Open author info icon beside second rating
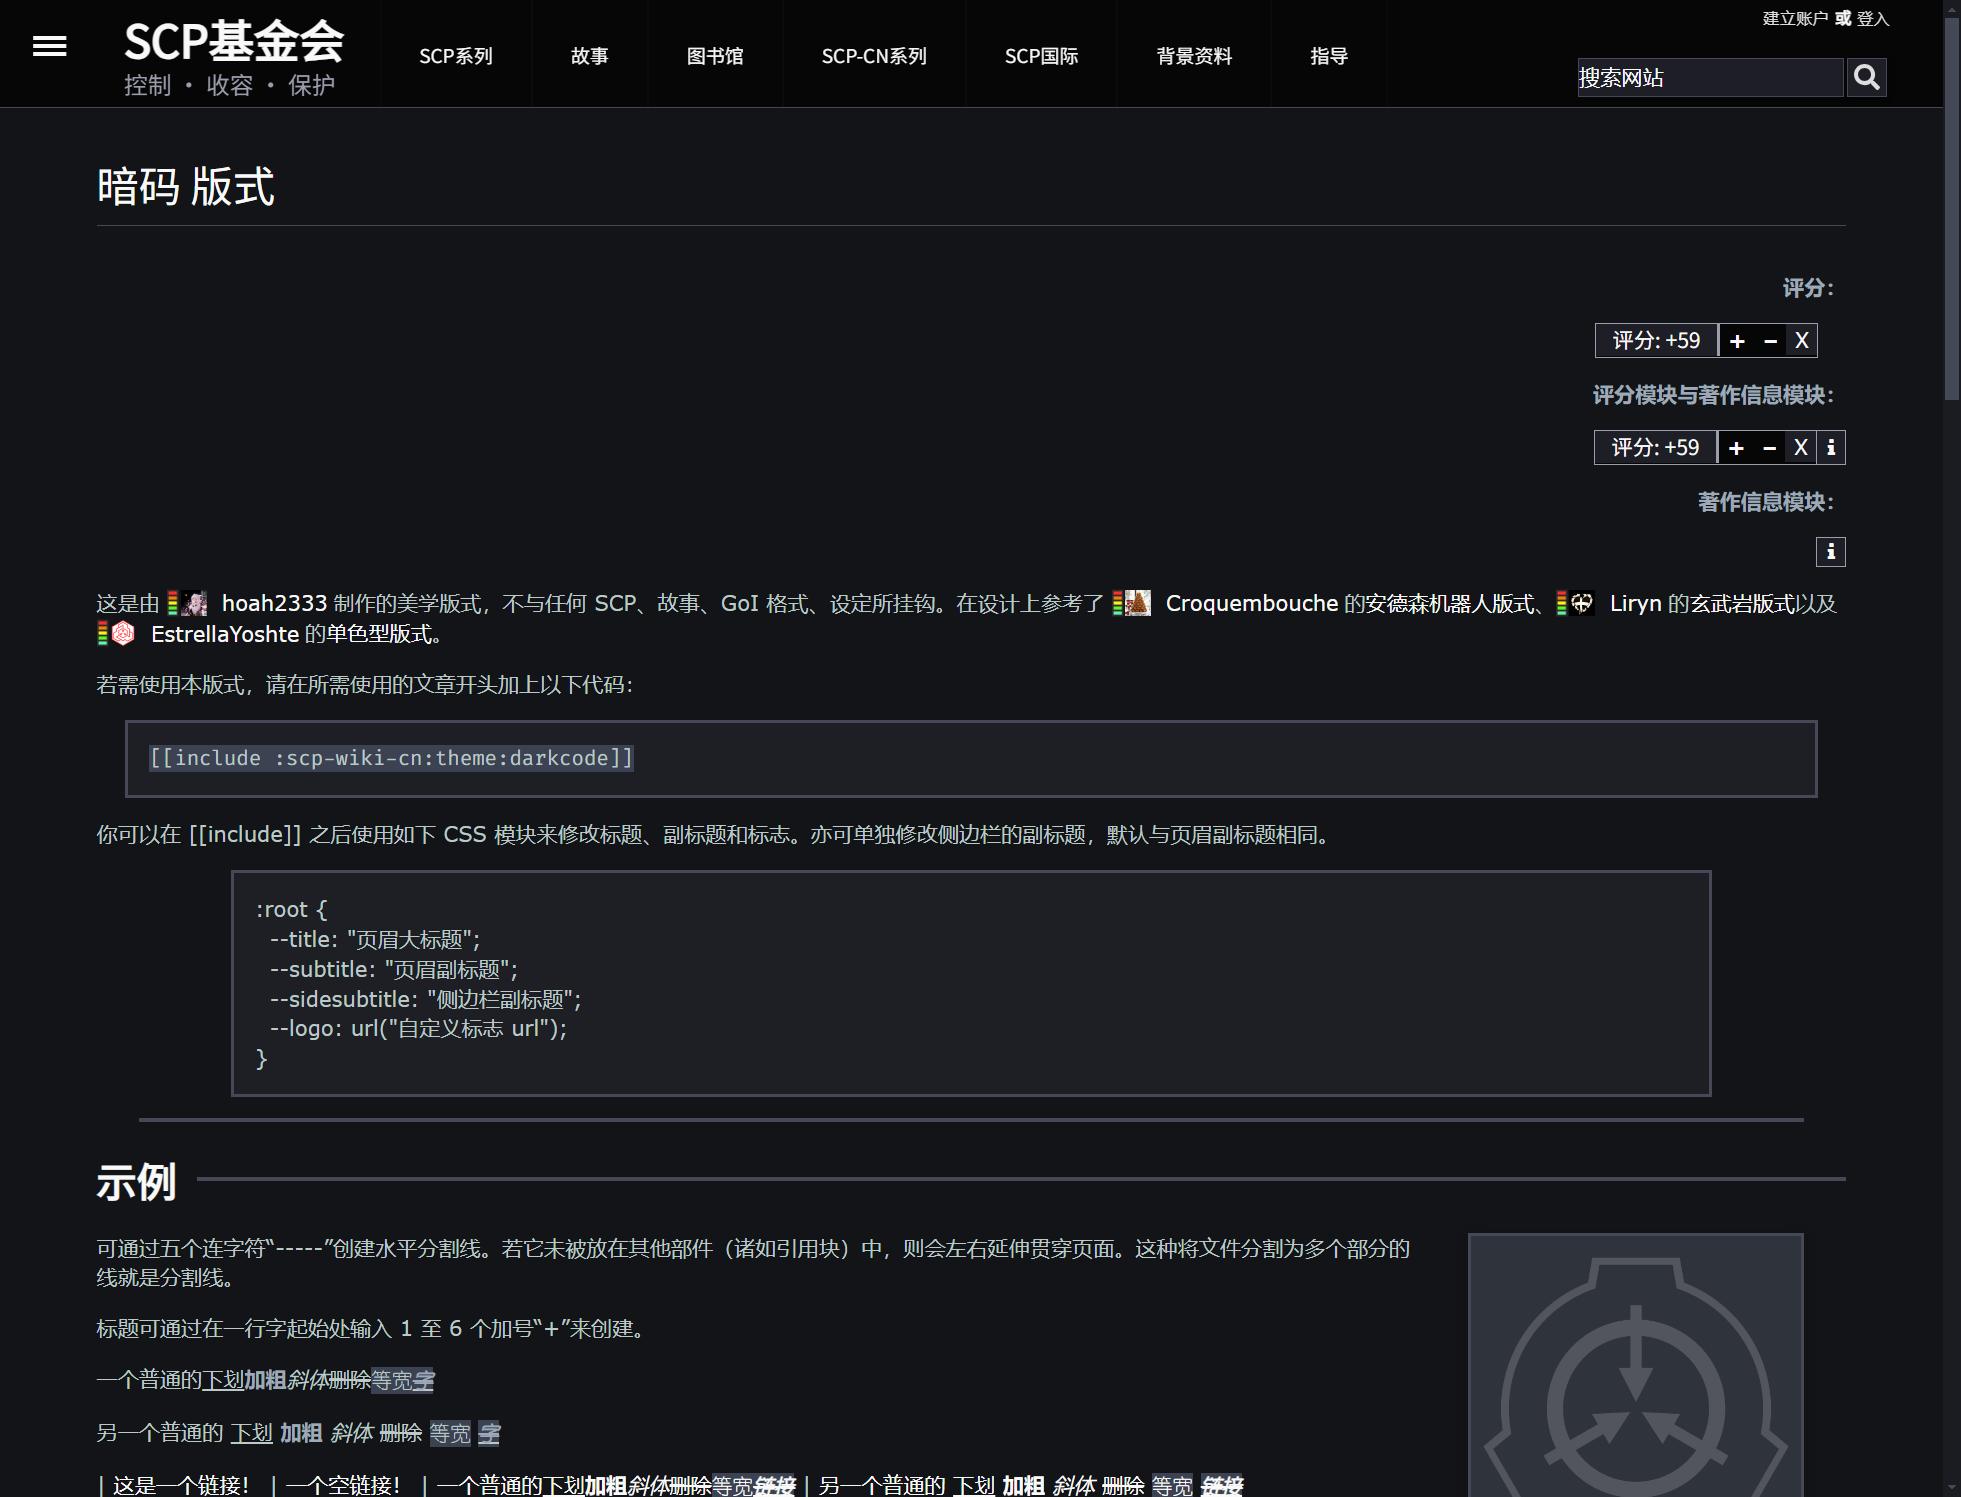The image size is (1961, 1497). 1831,448
